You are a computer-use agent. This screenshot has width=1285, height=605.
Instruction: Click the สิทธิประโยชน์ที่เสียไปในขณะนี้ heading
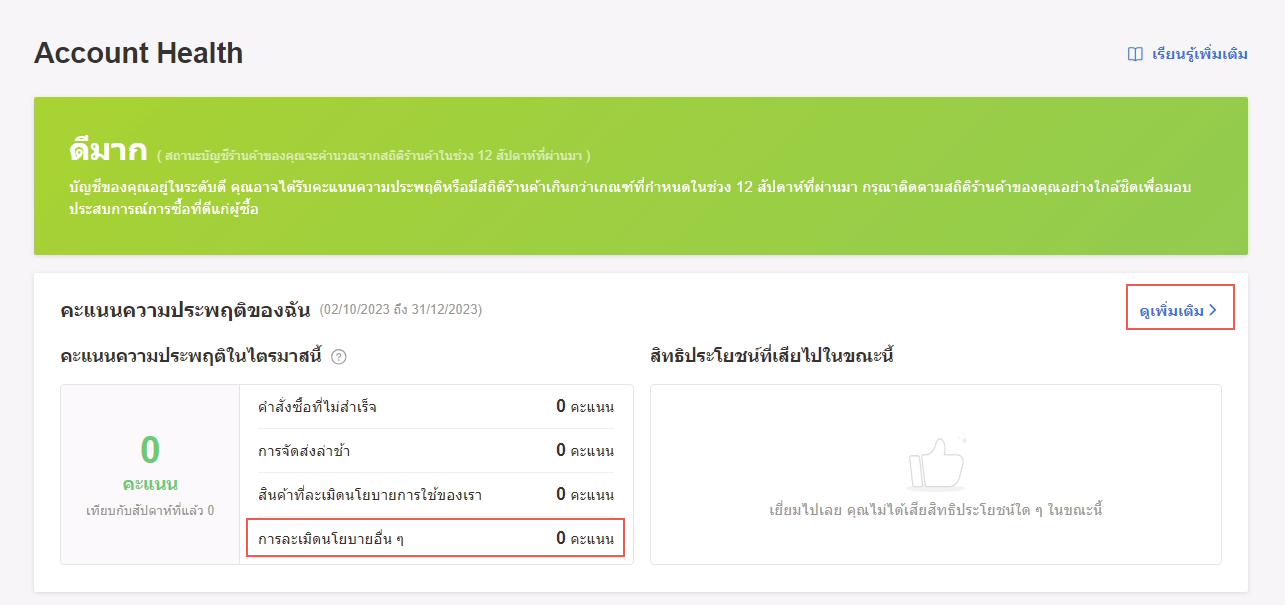[771, 357]
